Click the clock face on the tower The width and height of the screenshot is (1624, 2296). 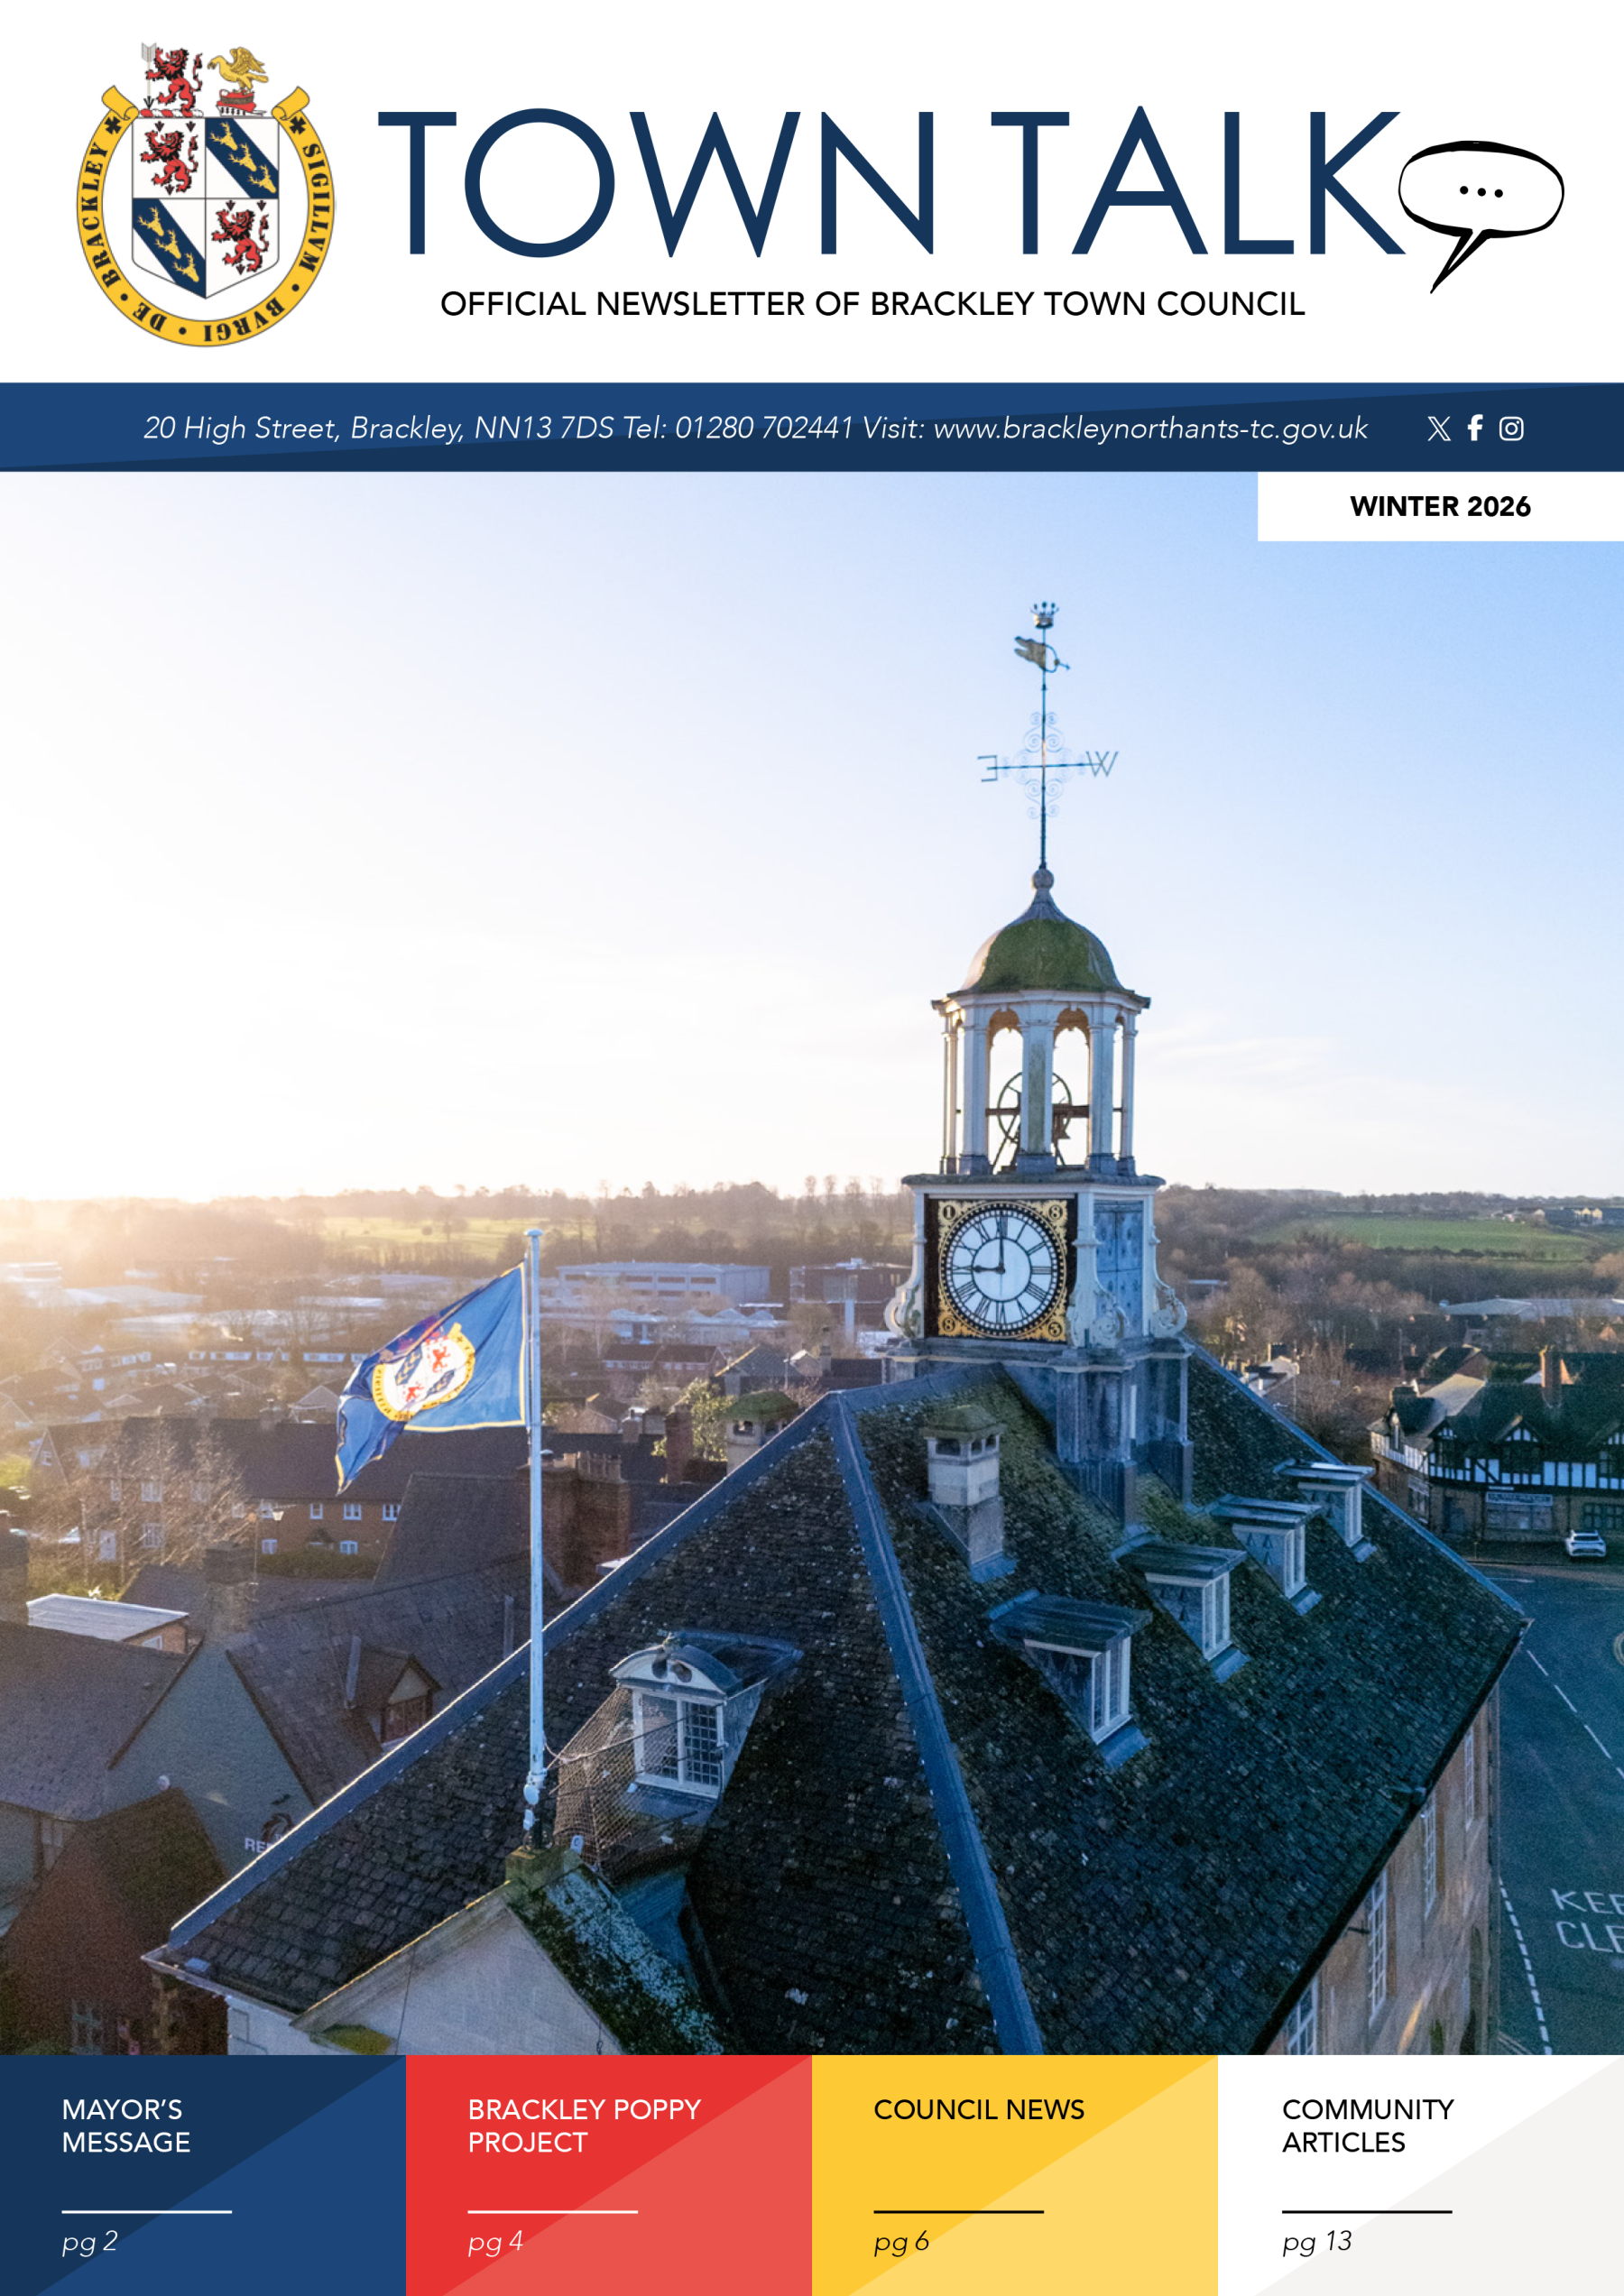pyautogui.click(x=1001, y=1269)
